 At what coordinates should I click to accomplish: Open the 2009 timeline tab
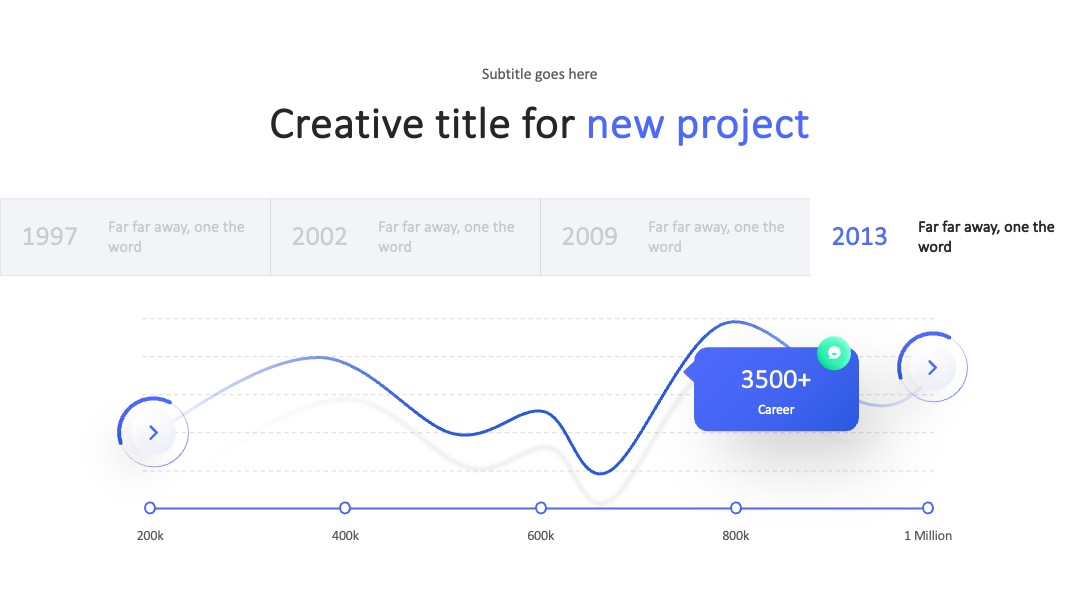coord(676,237)
